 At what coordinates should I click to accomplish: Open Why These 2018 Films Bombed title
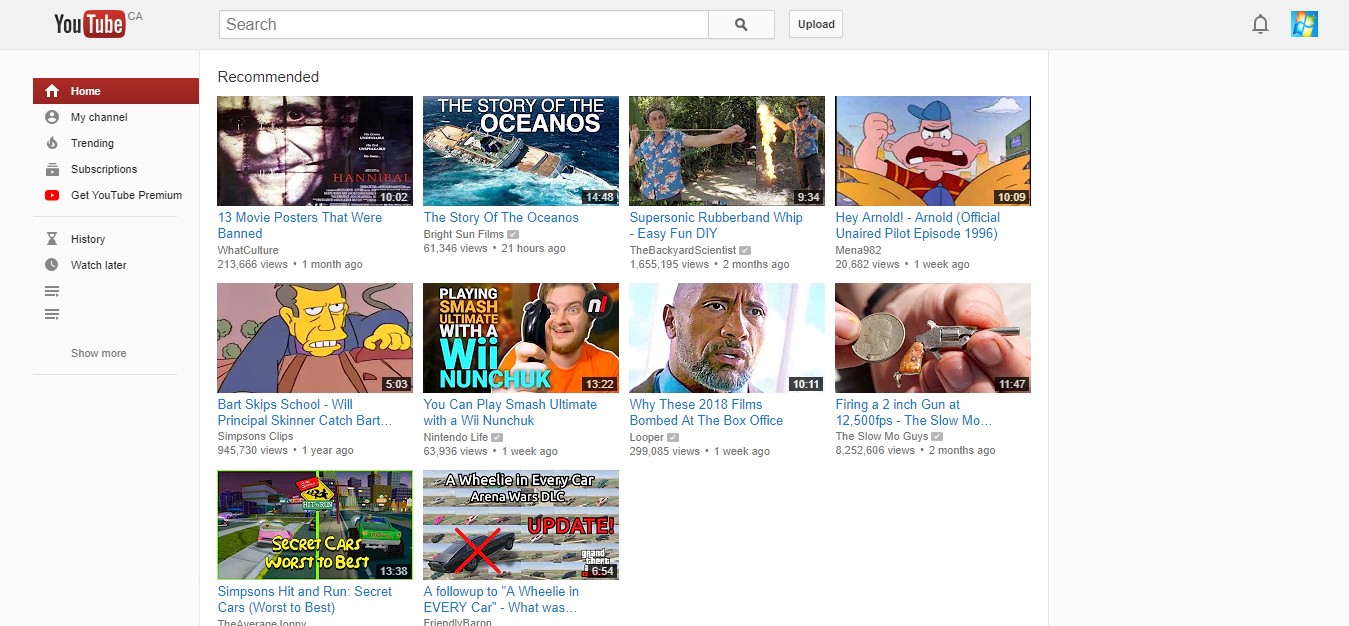(706, 412)
